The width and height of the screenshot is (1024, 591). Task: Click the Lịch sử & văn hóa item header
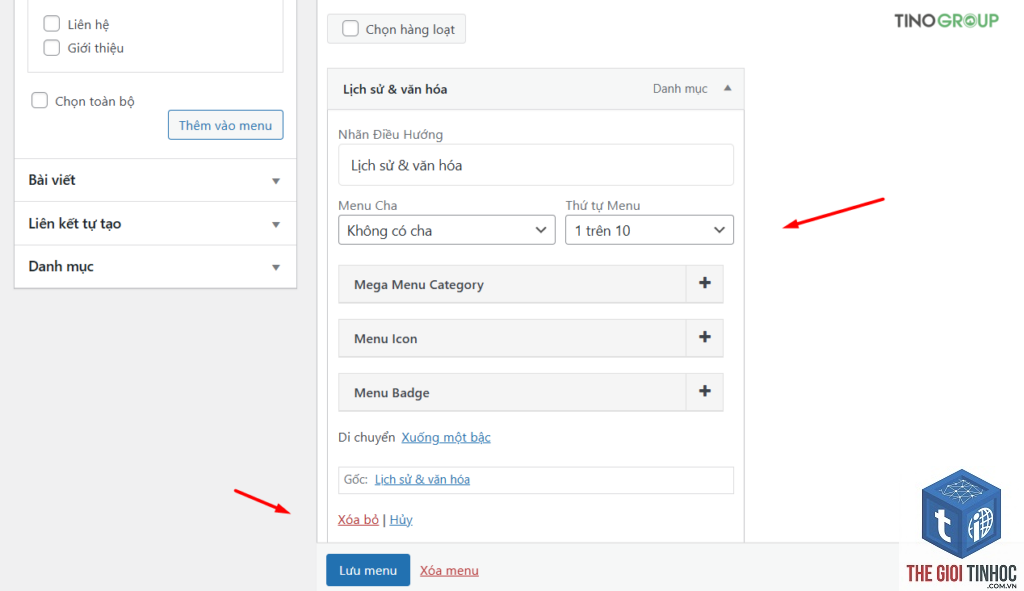point(536,89)
